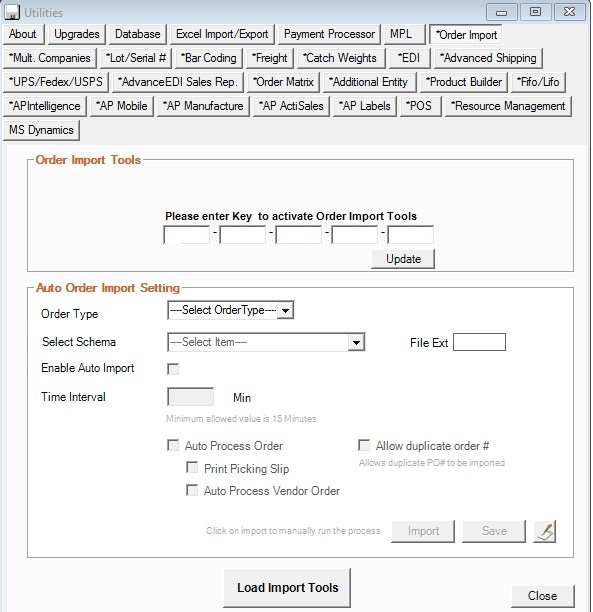The image size is (593, 612).
Task: Select the MS Dynamics tab
Action: (x=41, y=130)
